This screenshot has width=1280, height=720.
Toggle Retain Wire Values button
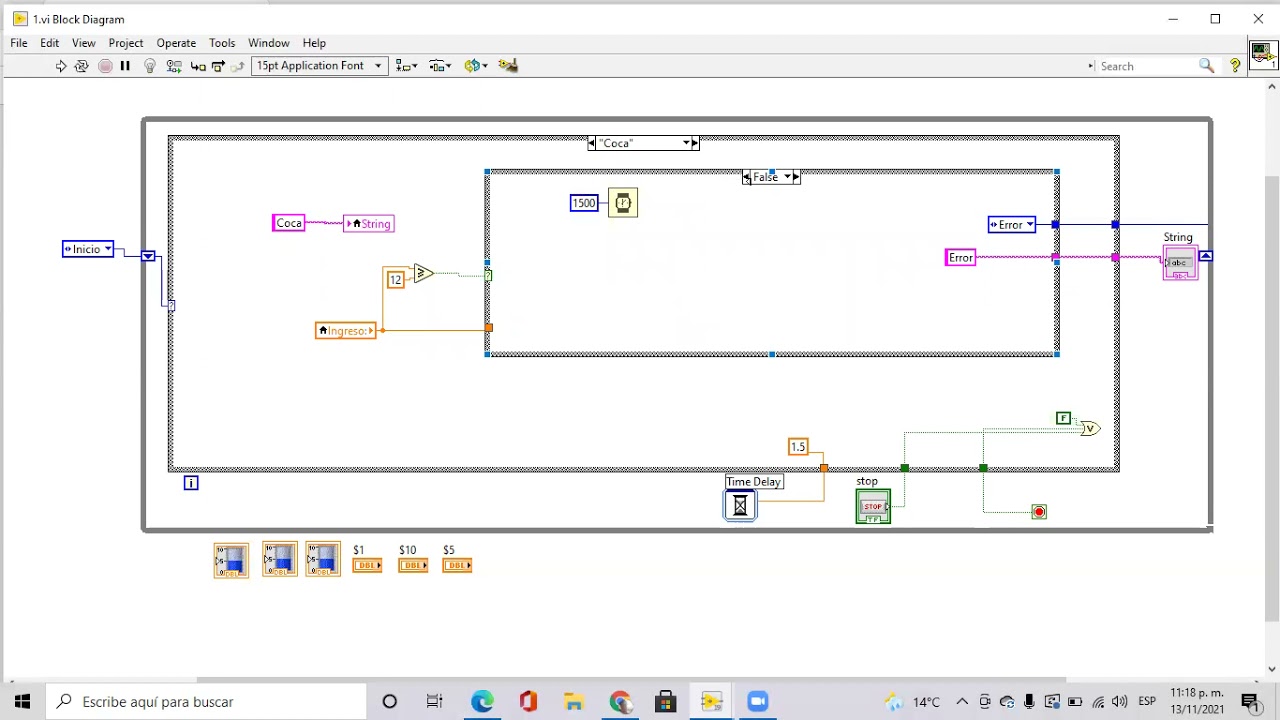174,66
